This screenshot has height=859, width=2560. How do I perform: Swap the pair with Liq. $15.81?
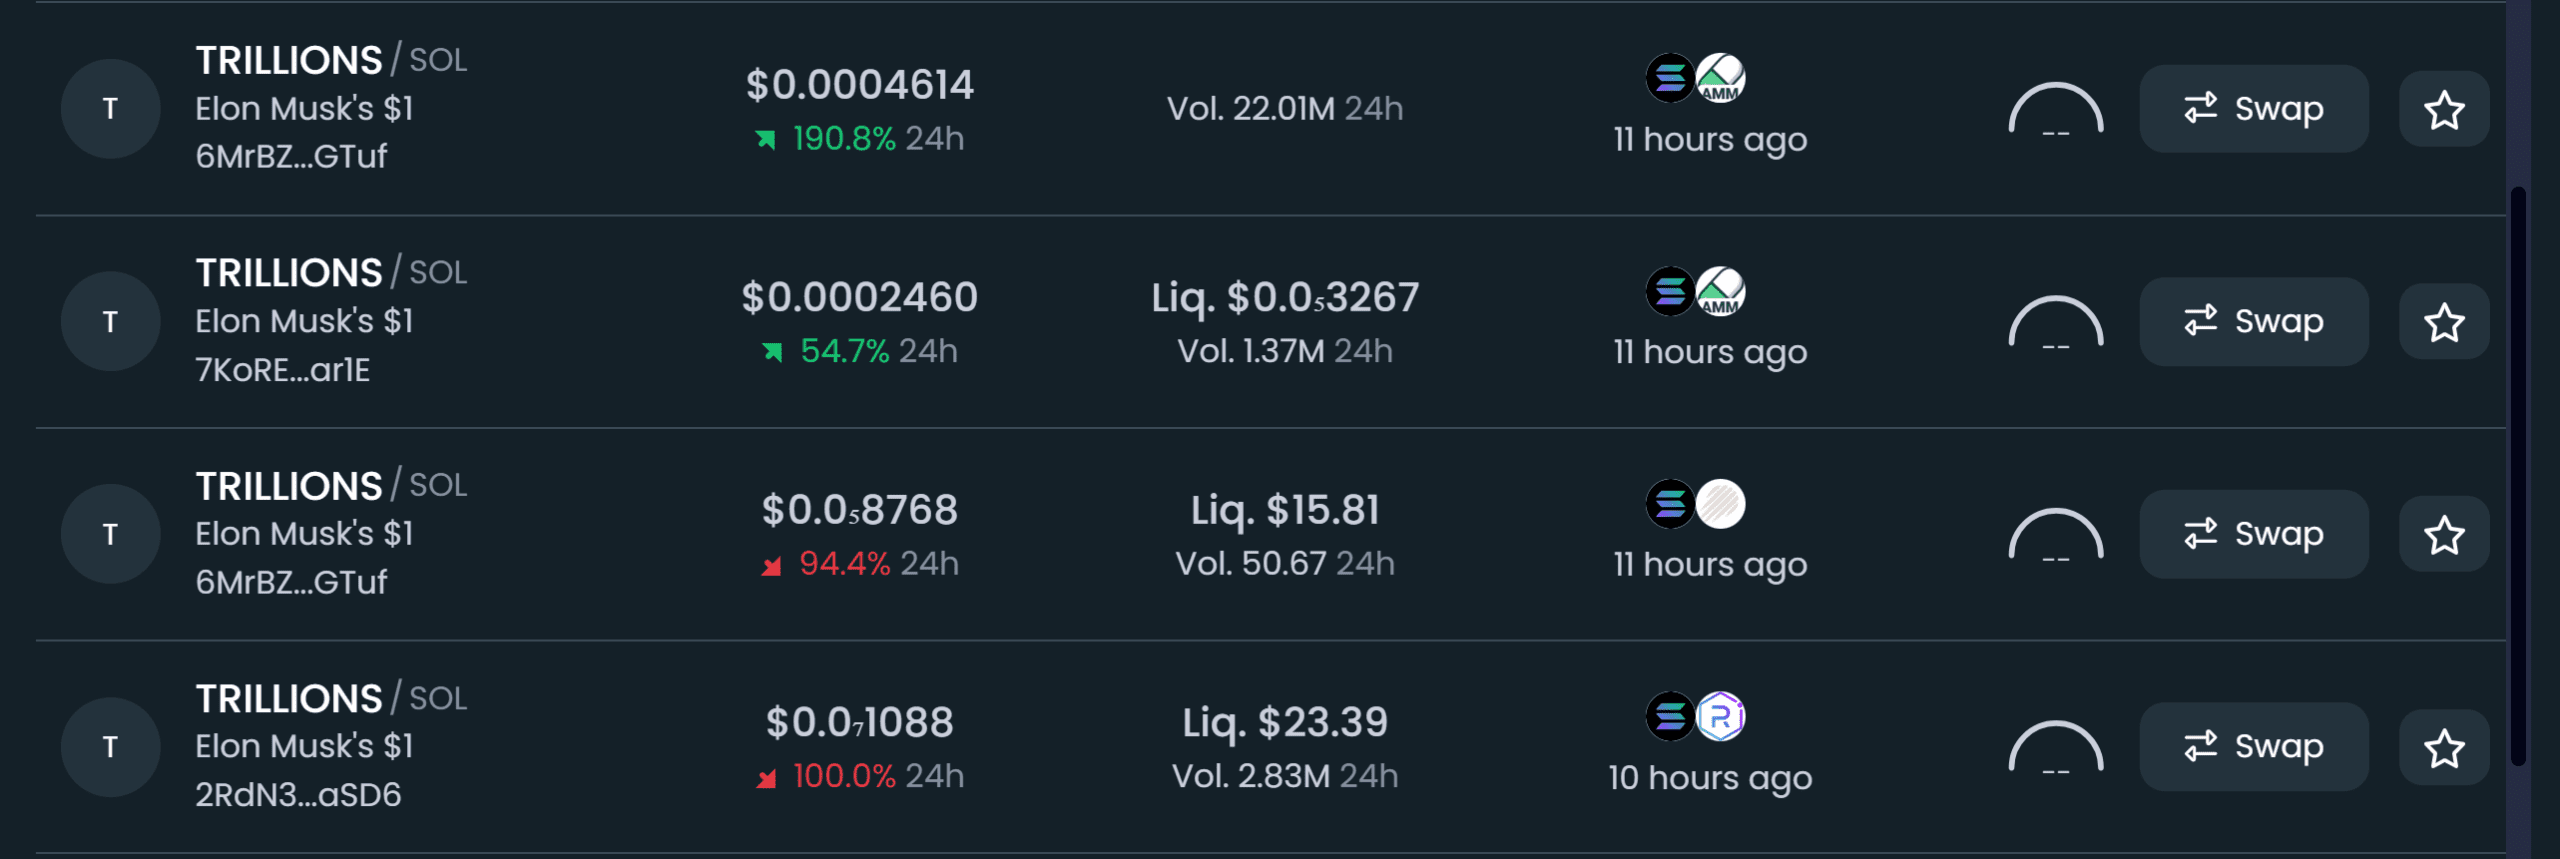click(x=2253, y=535)
